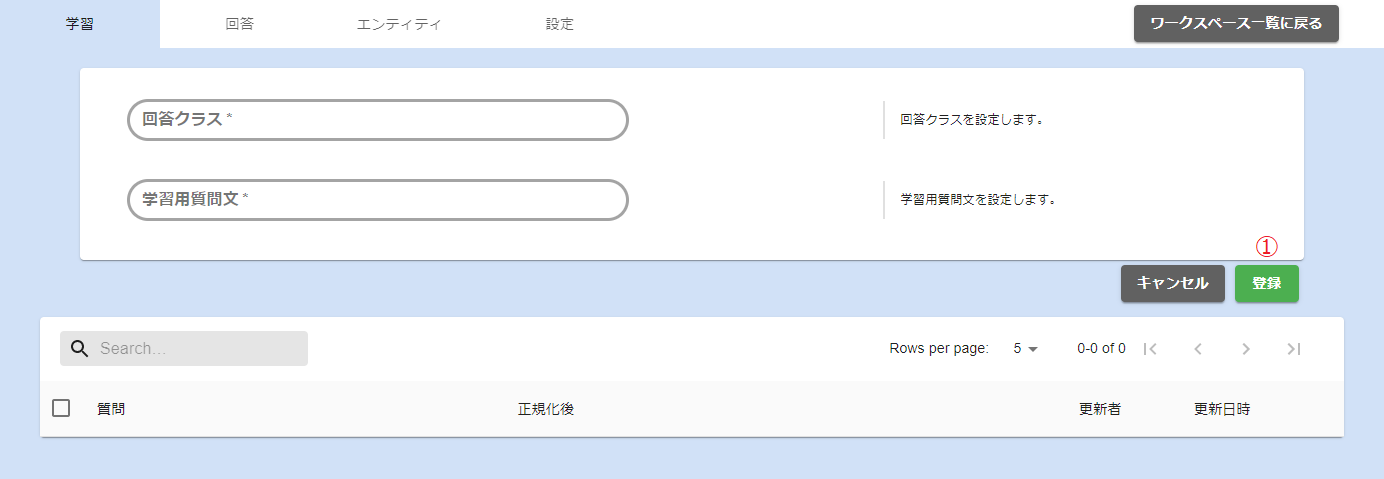This screenshot has height=479, width=1384.
Task: Open the Rows per page dropdown
Action: click(x=1026, y=349)
